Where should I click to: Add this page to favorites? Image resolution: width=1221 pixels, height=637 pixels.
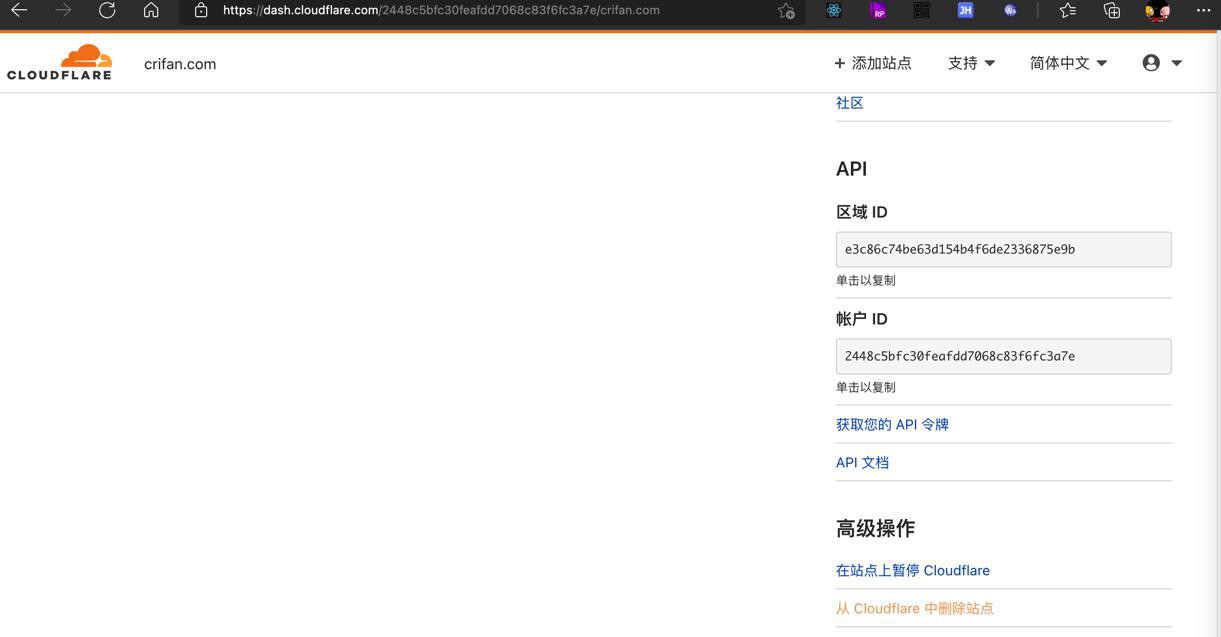[786, 11]
